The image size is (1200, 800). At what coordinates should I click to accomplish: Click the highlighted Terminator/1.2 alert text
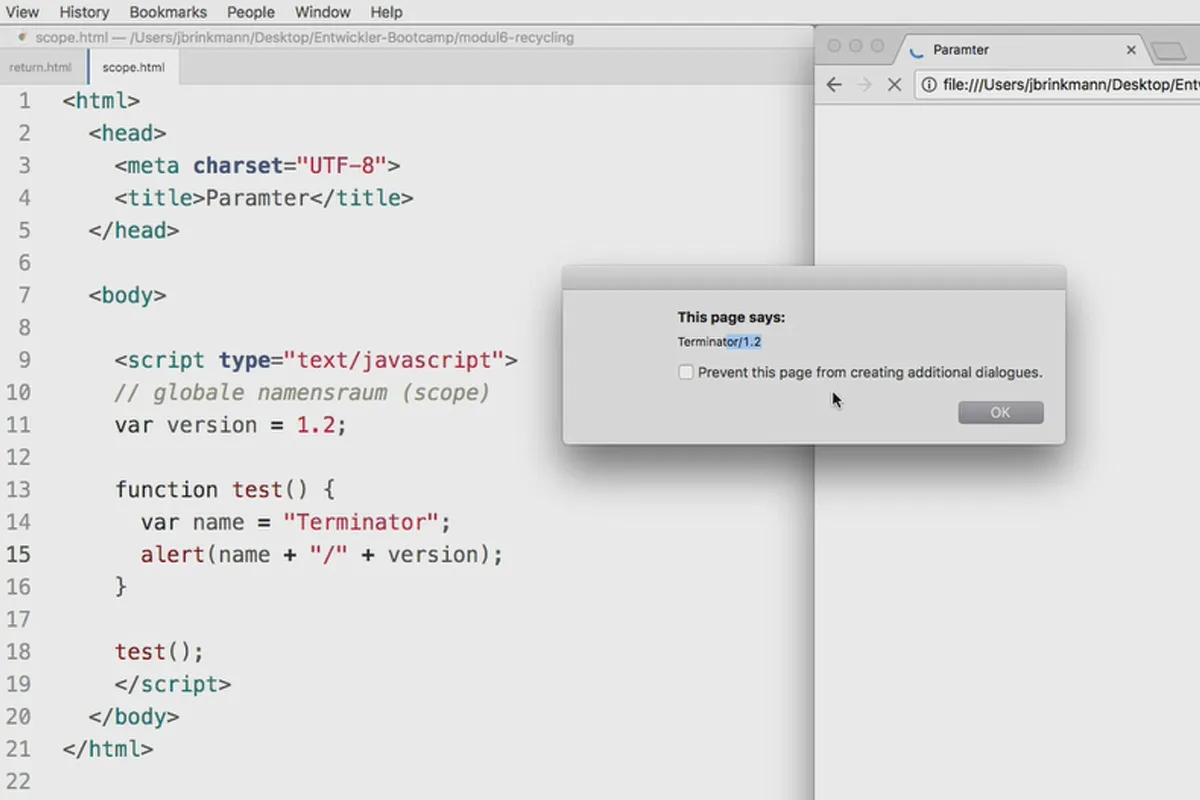tap(719, 342)
